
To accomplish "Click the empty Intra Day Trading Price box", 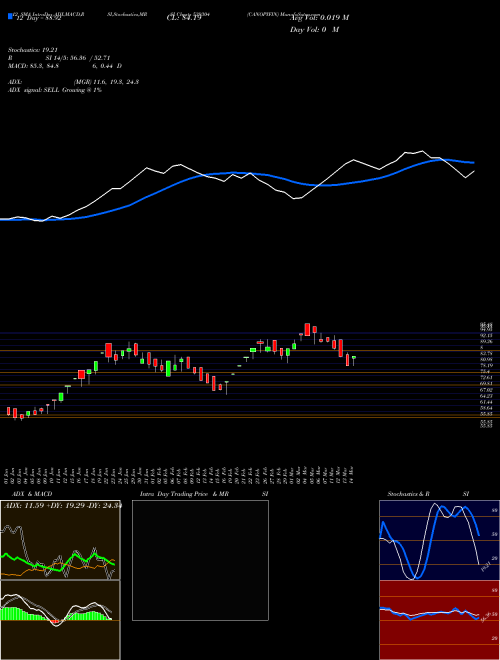I will 200,560.
